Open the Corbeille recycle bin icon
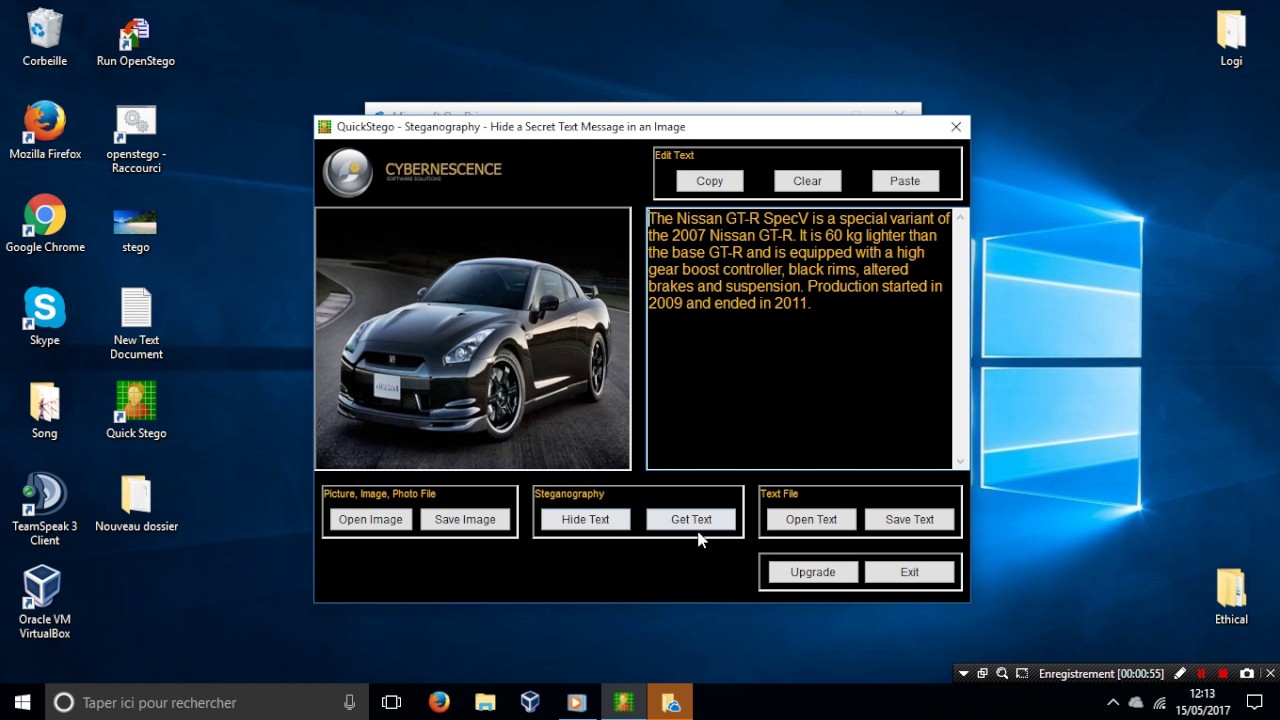 (x=44, y=38)
